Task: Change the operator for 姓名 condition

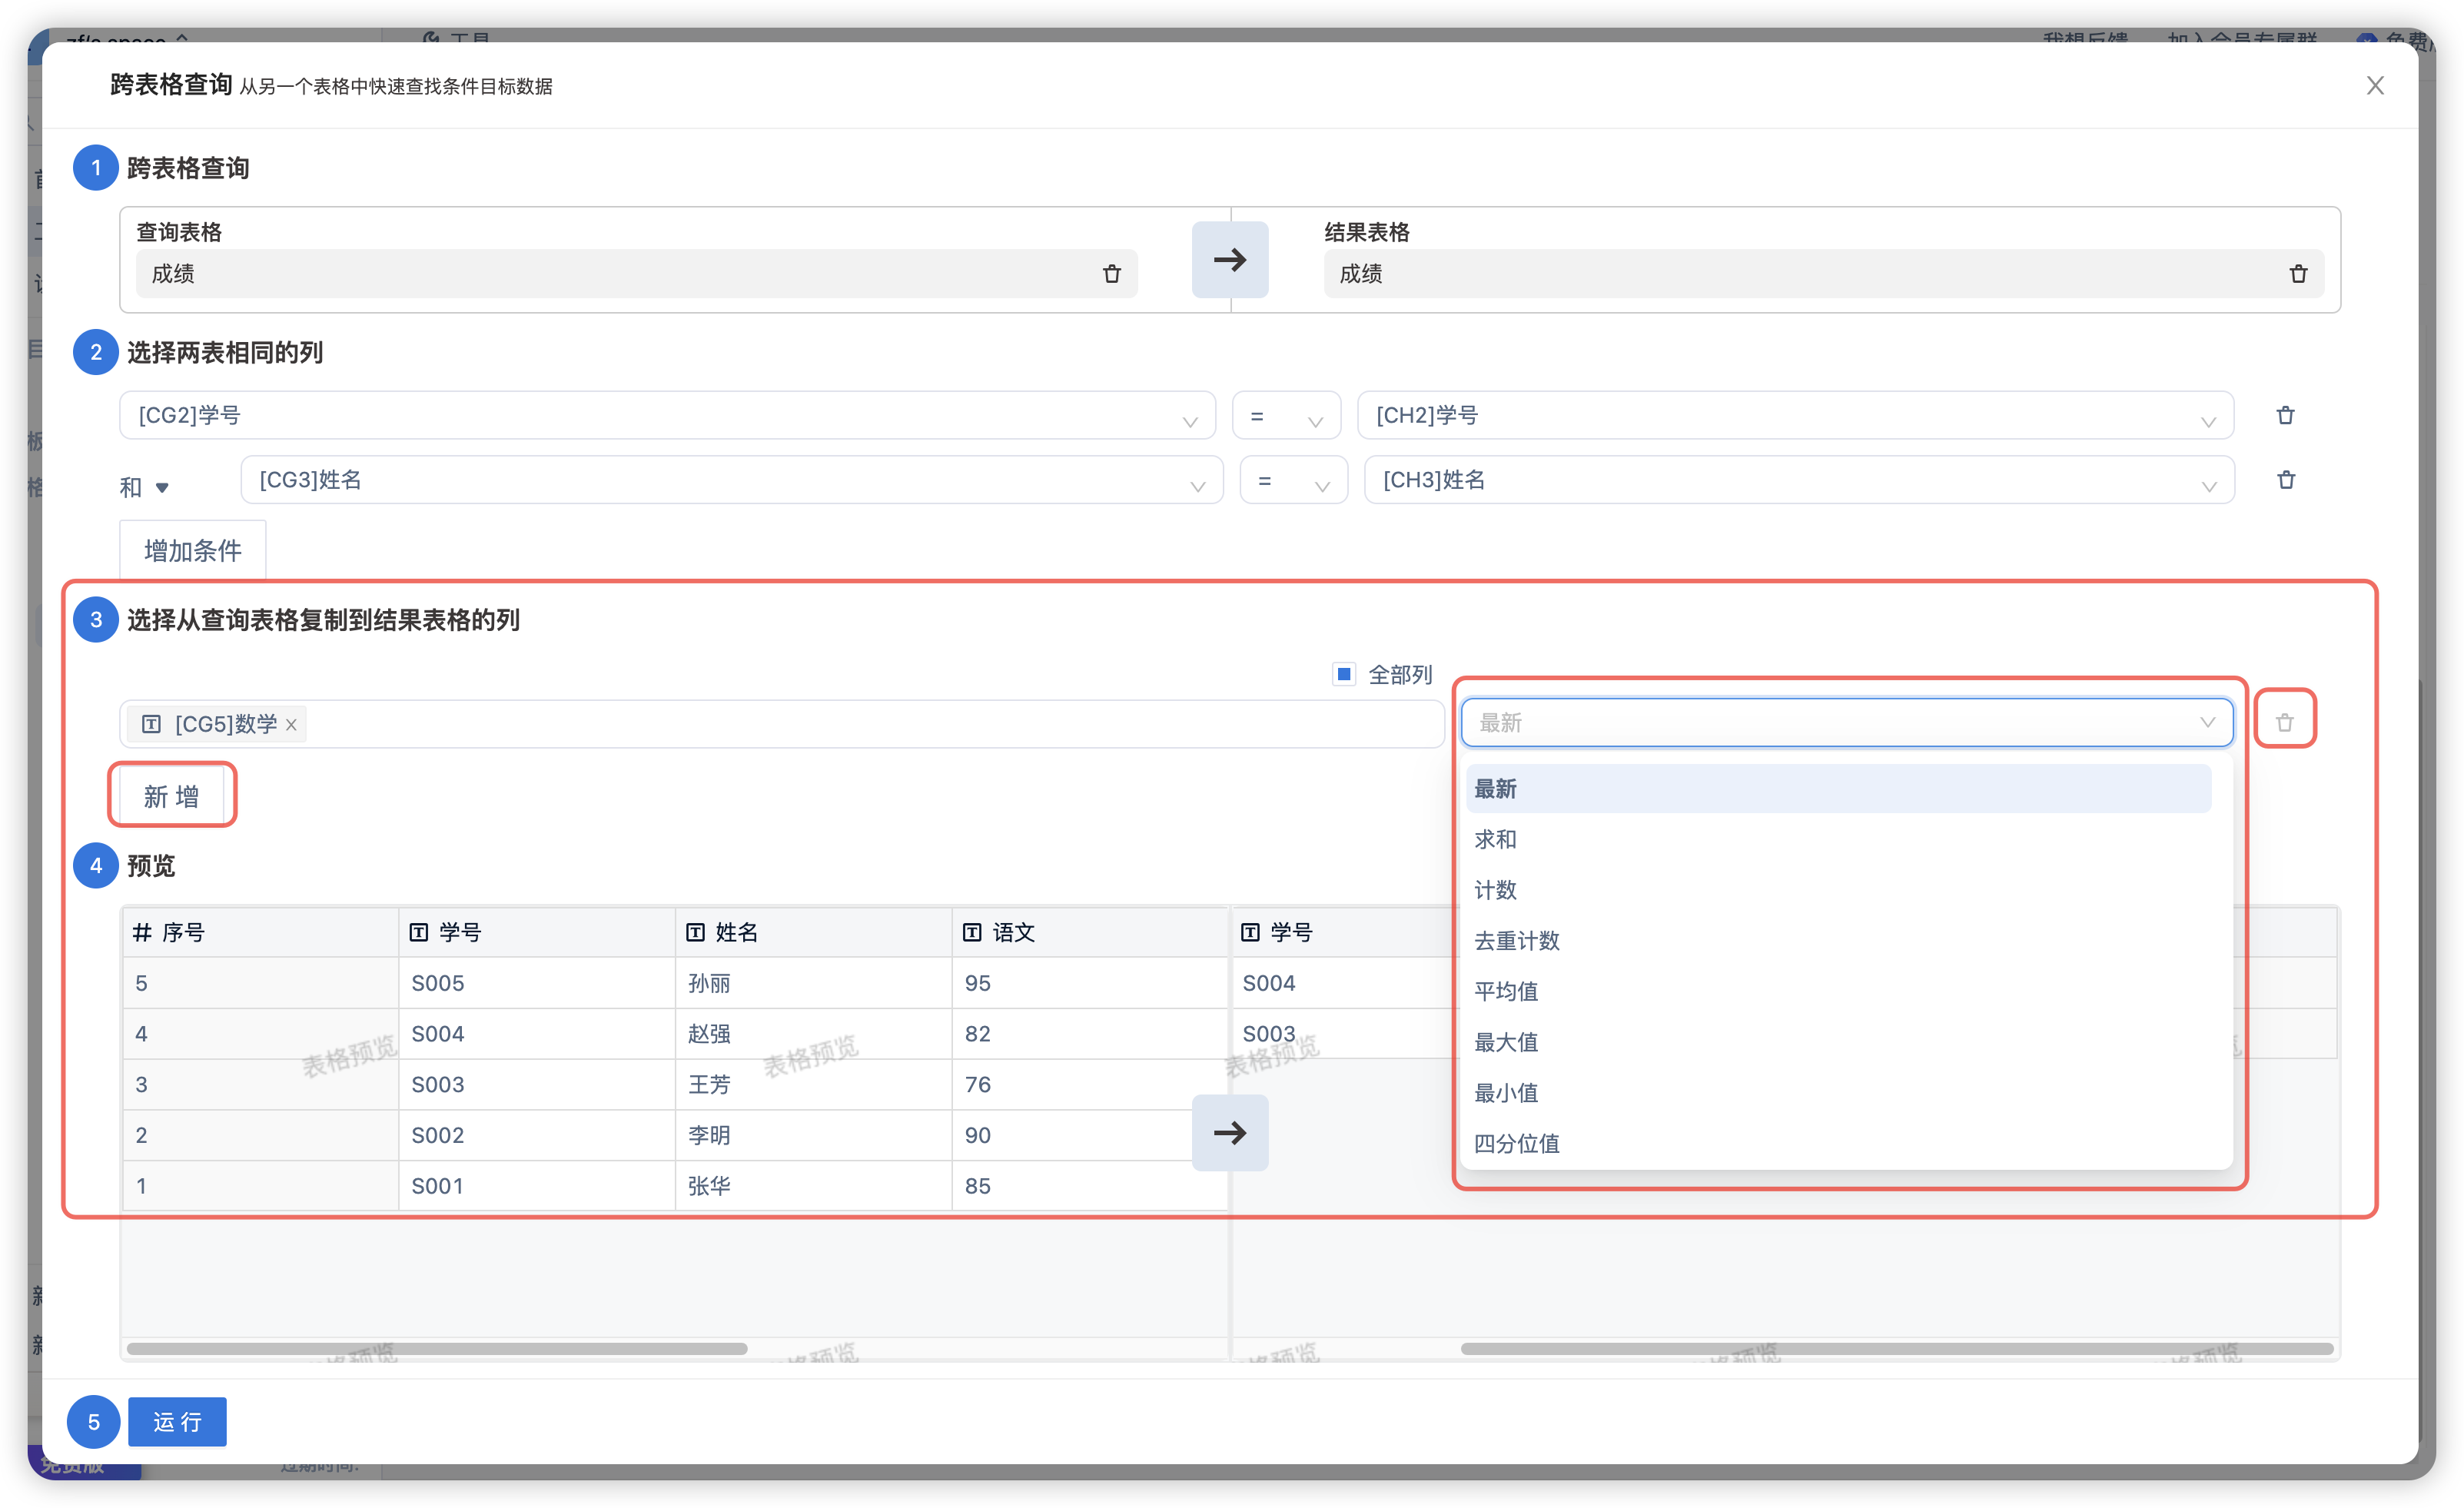Action: pyautogui.click(x=1293, y=480)
